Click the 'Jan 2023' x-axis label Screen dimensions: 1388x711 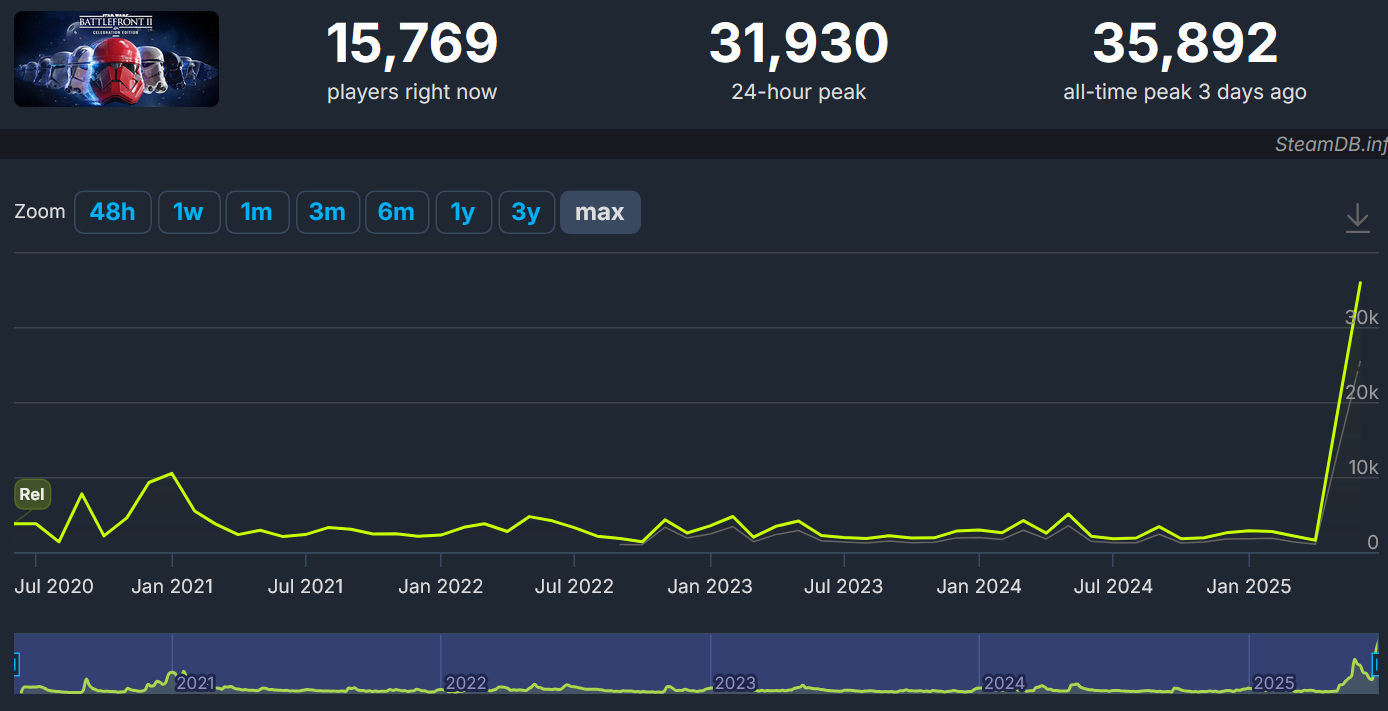pos(710,587)
